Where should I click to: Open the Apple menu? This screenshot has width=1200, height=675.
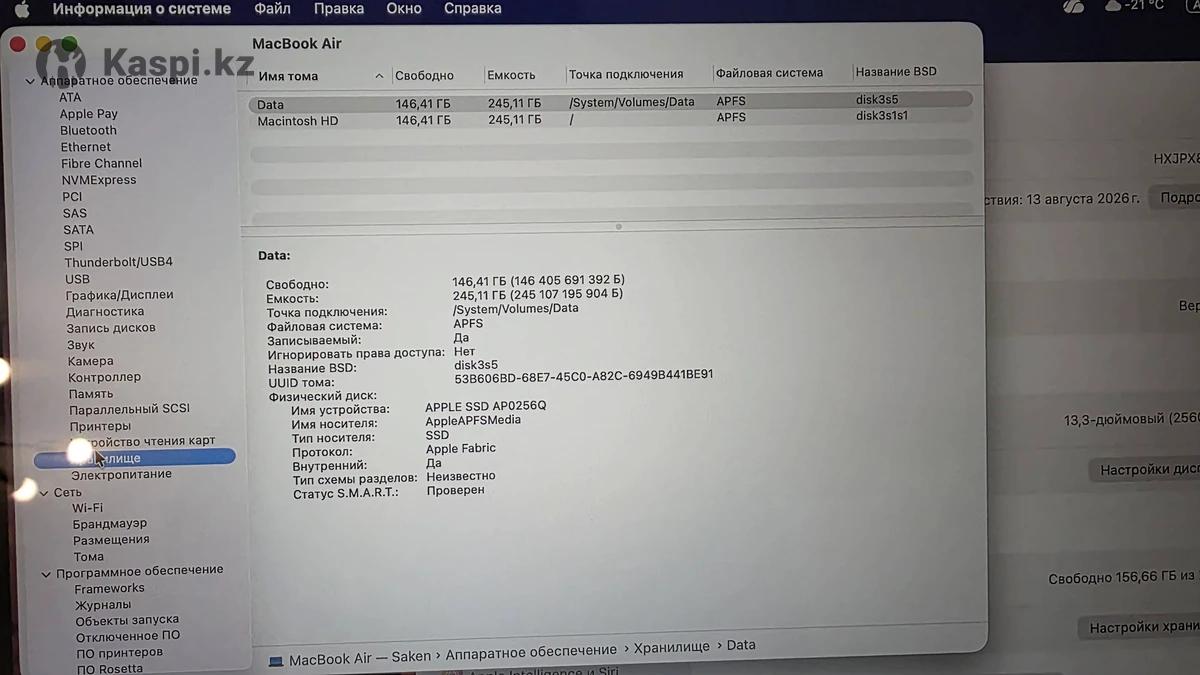click(x=21, y=9)
